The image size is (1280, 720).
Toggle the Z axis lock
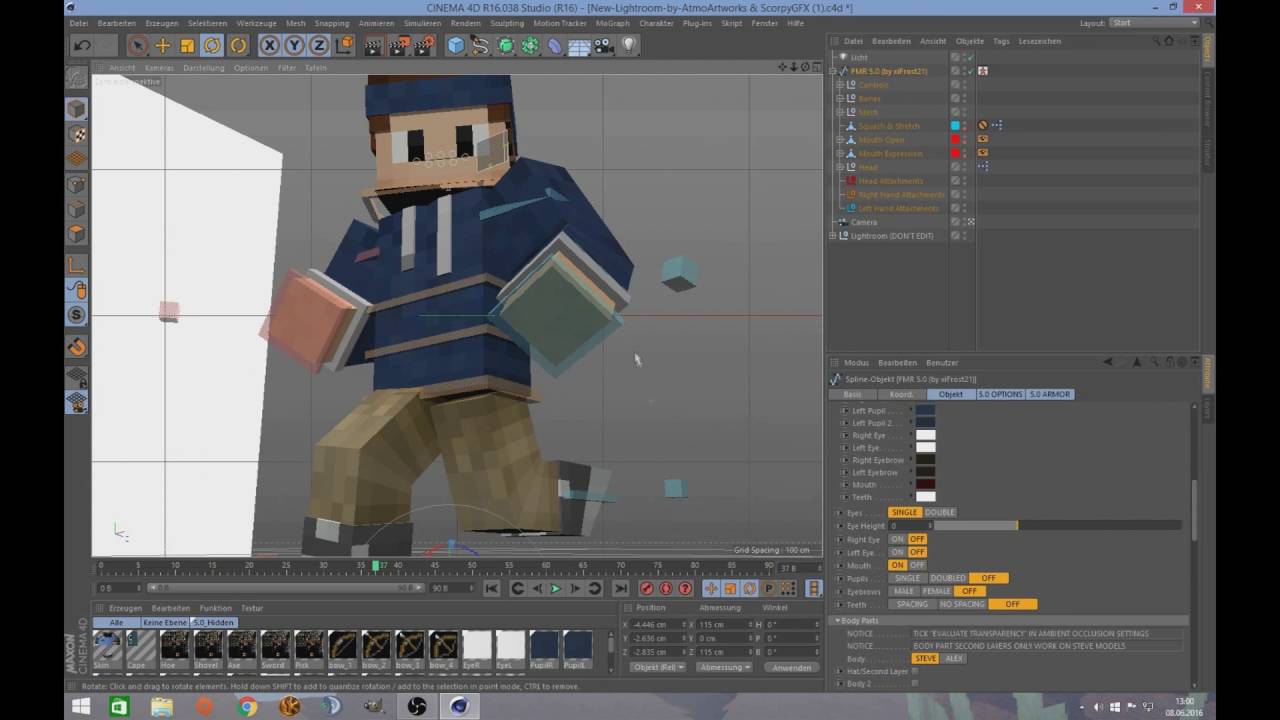[x=319, y=45]
